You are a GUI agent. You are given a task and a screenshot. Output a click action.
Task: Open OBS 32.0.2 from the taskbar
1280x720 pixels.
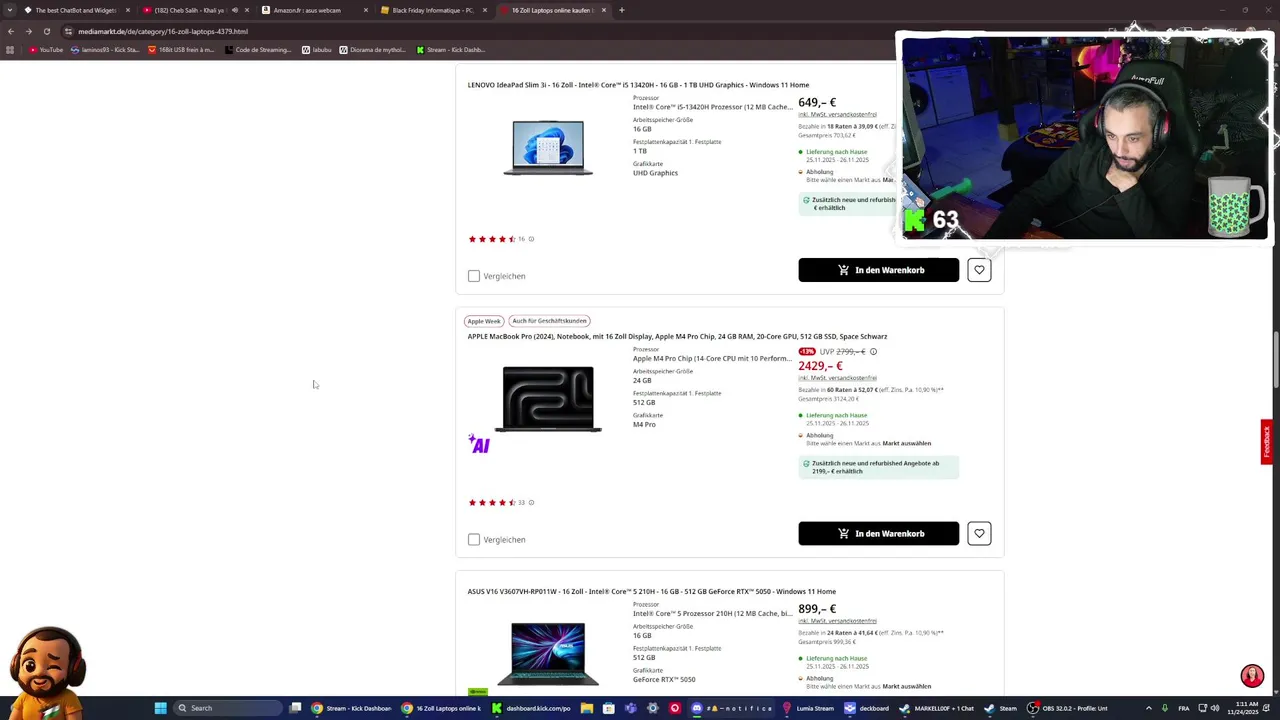[x=1068, y=708]
